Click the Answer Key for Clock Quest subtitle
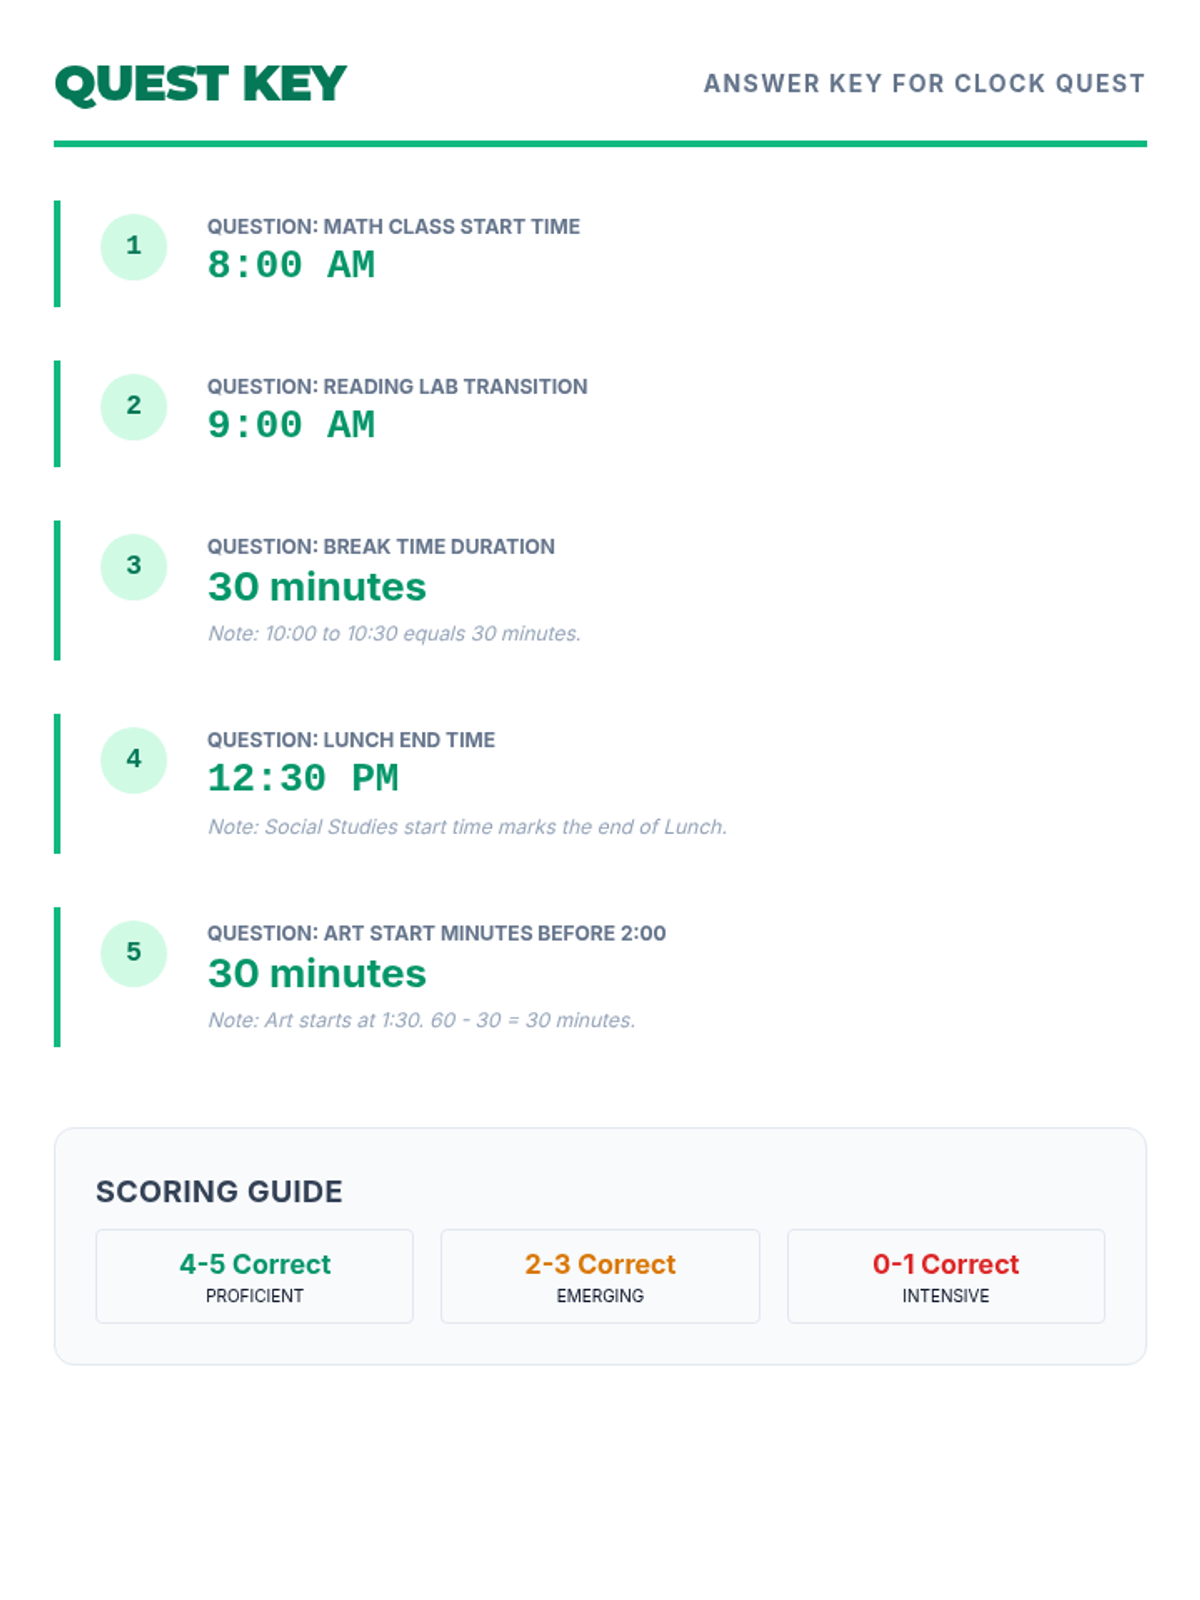Screen dimensions: 1200x1600 924,83
